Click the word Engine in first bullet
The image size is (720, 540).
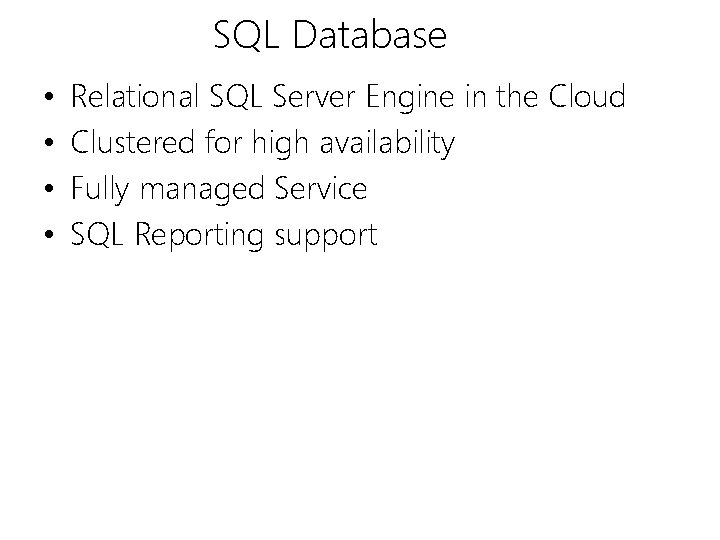coord(410,98)
